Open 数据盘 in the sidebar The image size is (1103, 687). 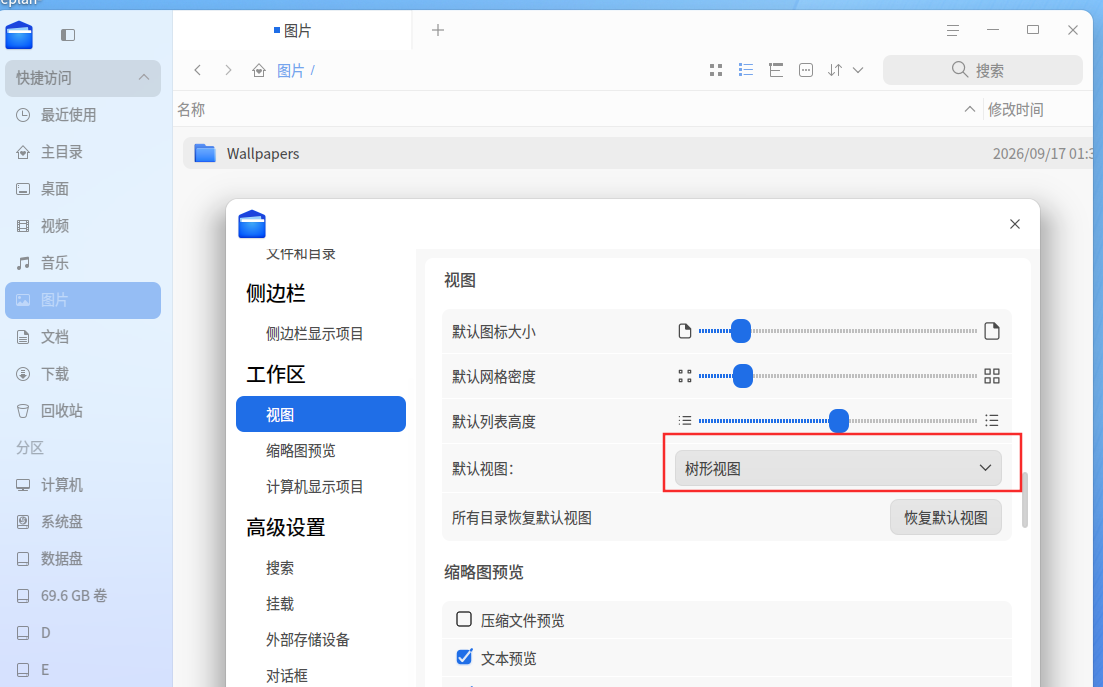coord(83,558)
